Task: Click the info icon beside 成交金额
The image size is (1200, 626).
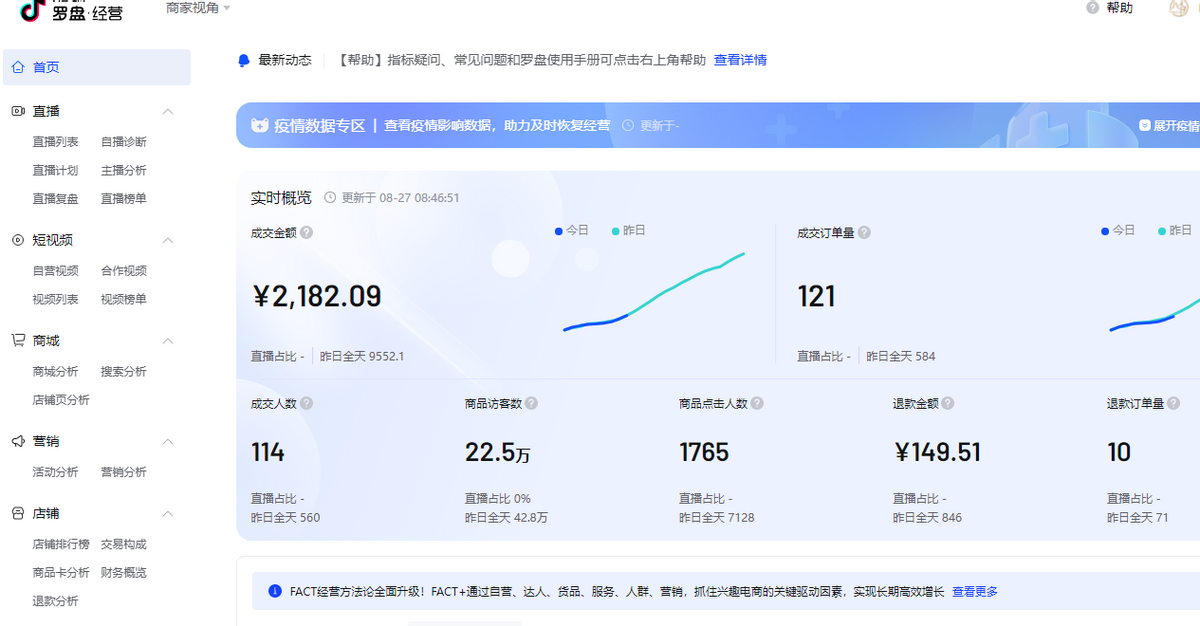Action: tap(307, 232)
